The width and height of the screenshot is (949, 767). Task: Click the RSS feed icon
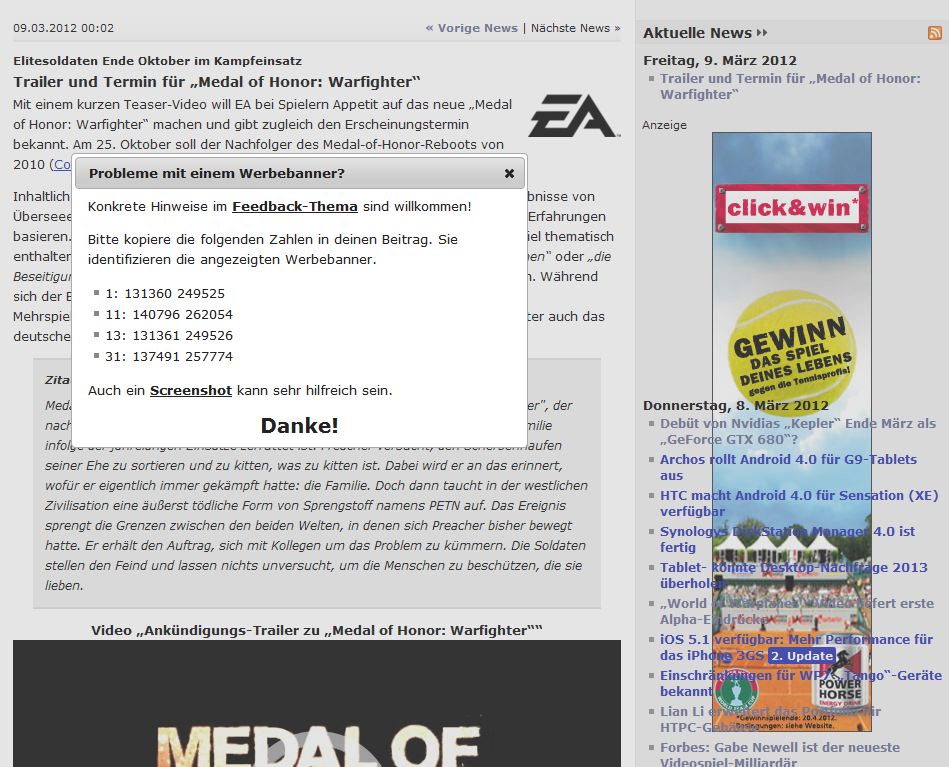(934, 33)
